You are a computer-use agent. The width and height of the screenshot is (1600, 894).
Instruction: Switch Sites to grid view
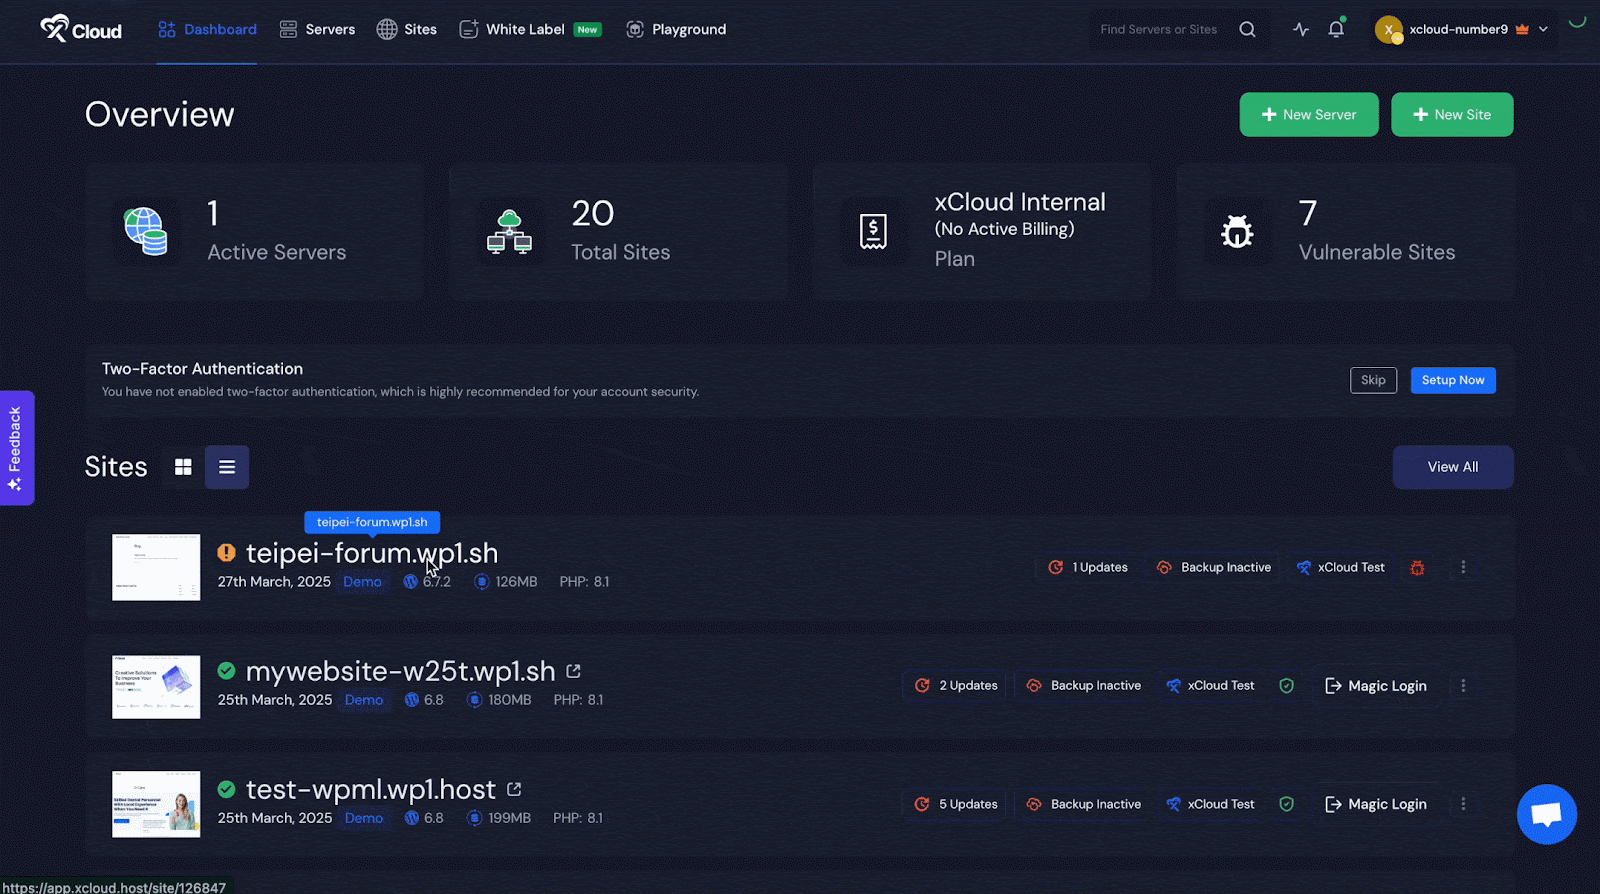click(183, 467)
